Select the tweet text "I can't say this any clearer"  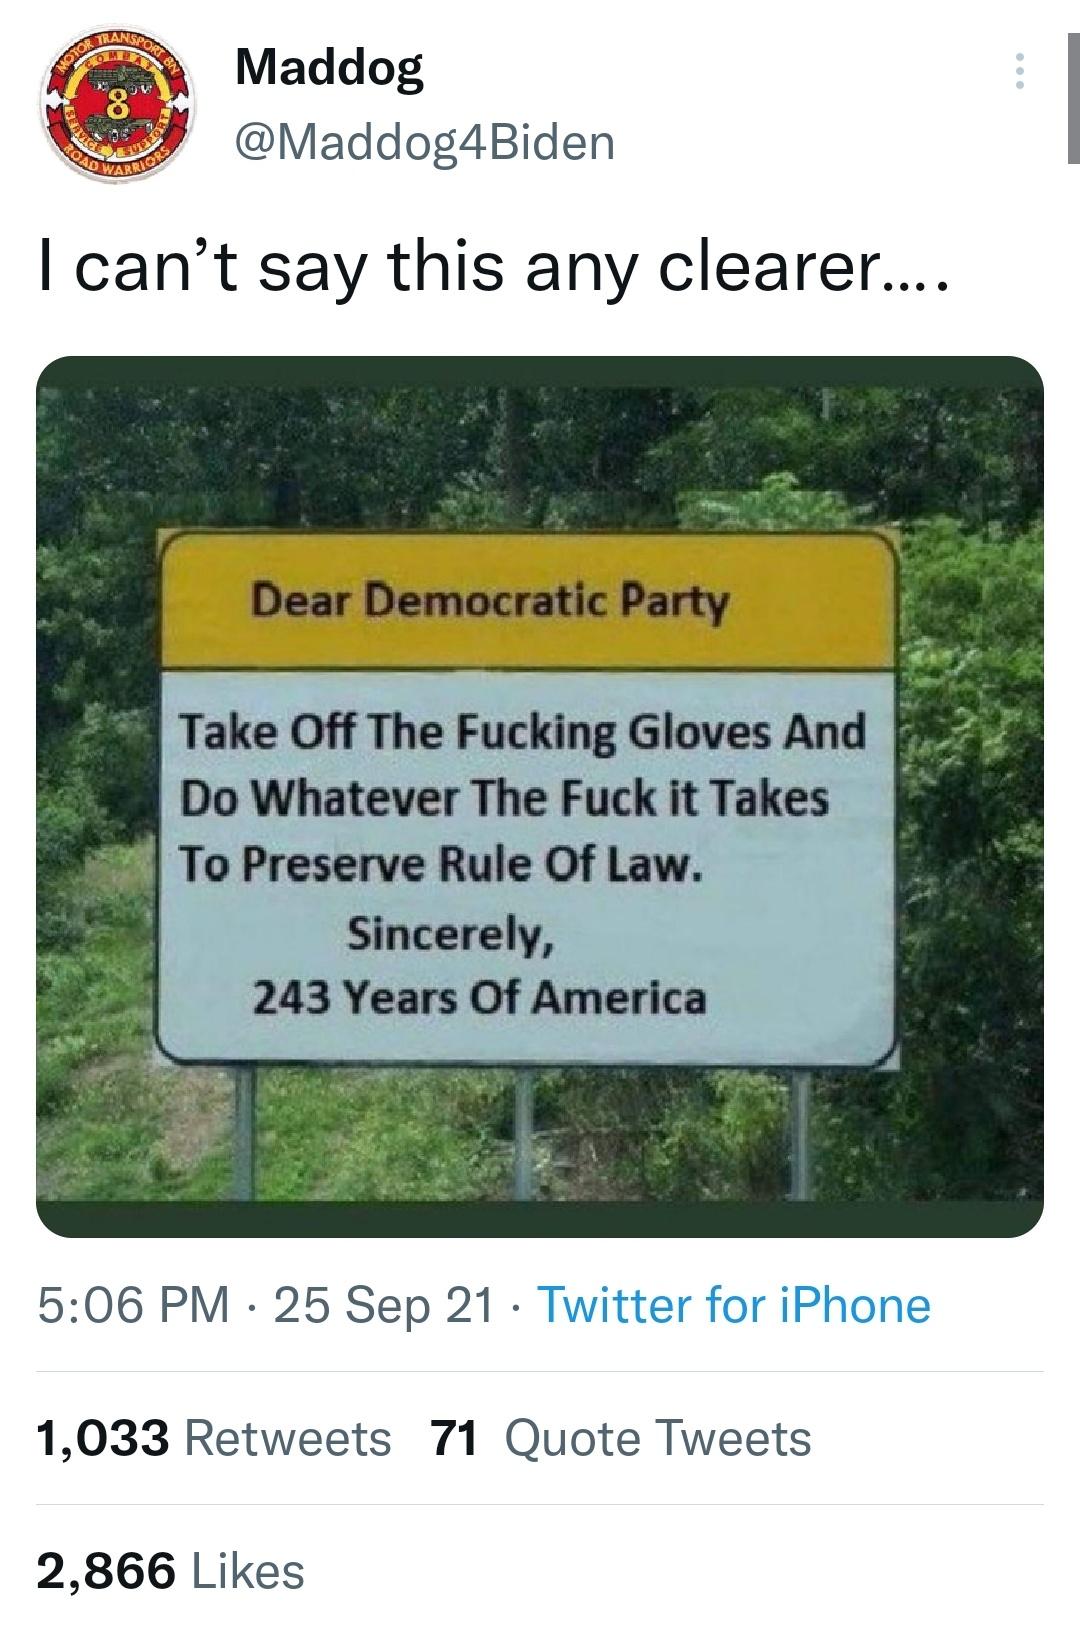pos(490,266)
